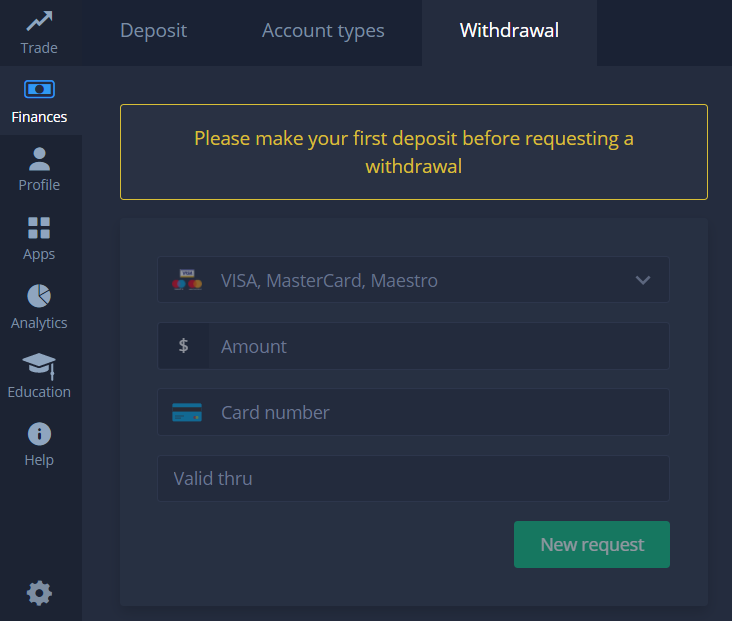The width and height of the screenshot is (732, 621).
Task: Click the blue credit card icon
Action: pos(187,412)
